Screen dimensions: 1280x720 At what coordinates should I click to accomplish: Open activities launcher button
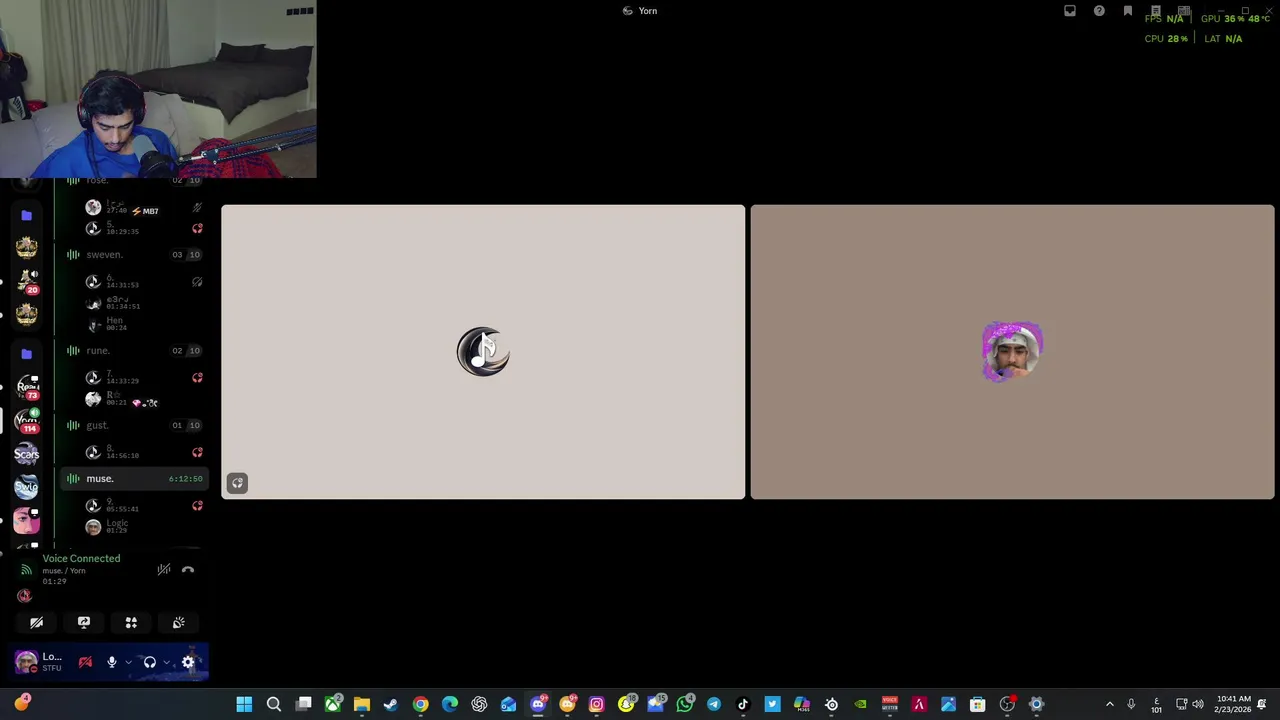(x=131, y=623)
